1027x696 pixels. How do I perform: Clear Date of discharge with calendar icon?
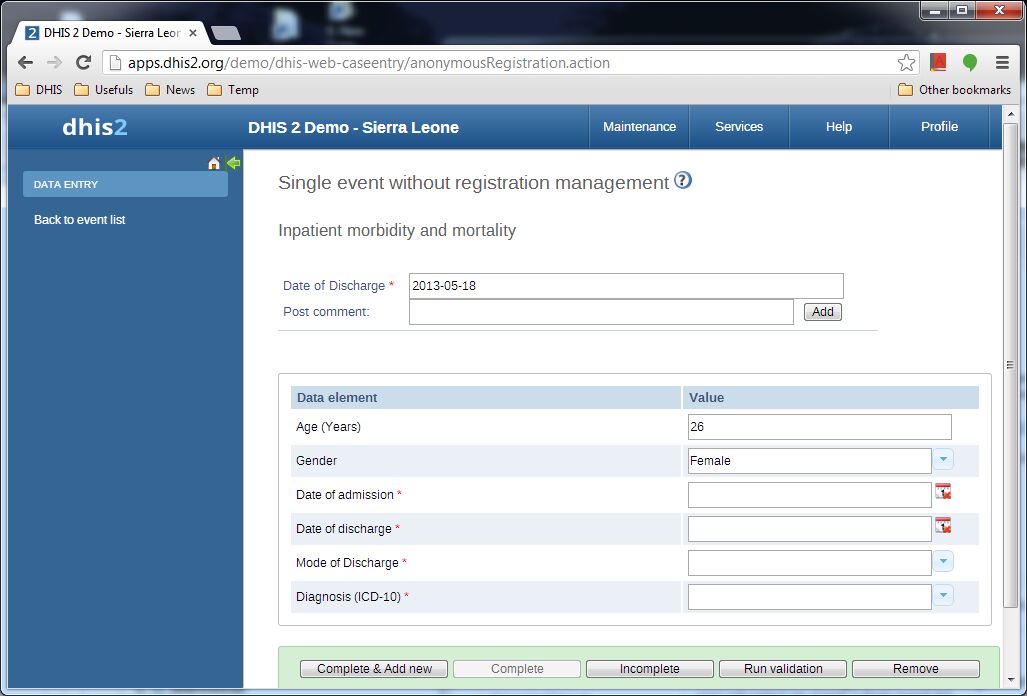[943, 525]
